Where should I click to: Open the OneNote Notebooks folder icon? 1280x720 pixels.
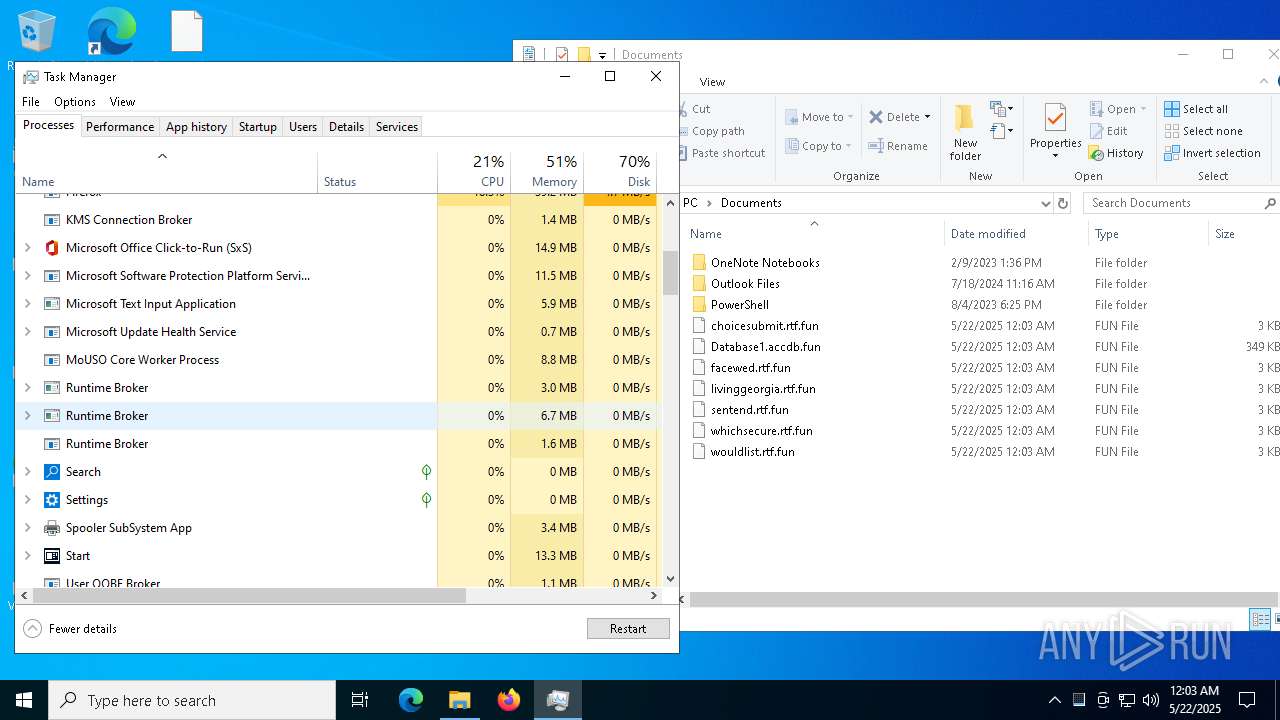coord(699,263)
